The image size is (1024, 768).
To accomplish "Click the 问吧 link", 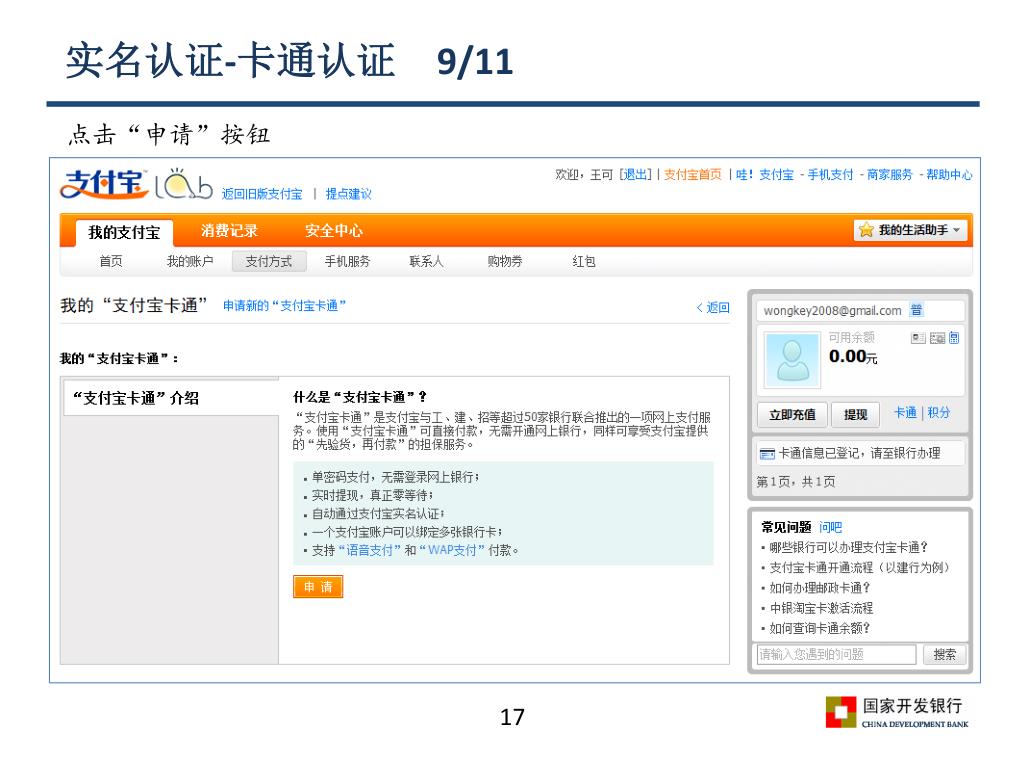I will [830, 527].
